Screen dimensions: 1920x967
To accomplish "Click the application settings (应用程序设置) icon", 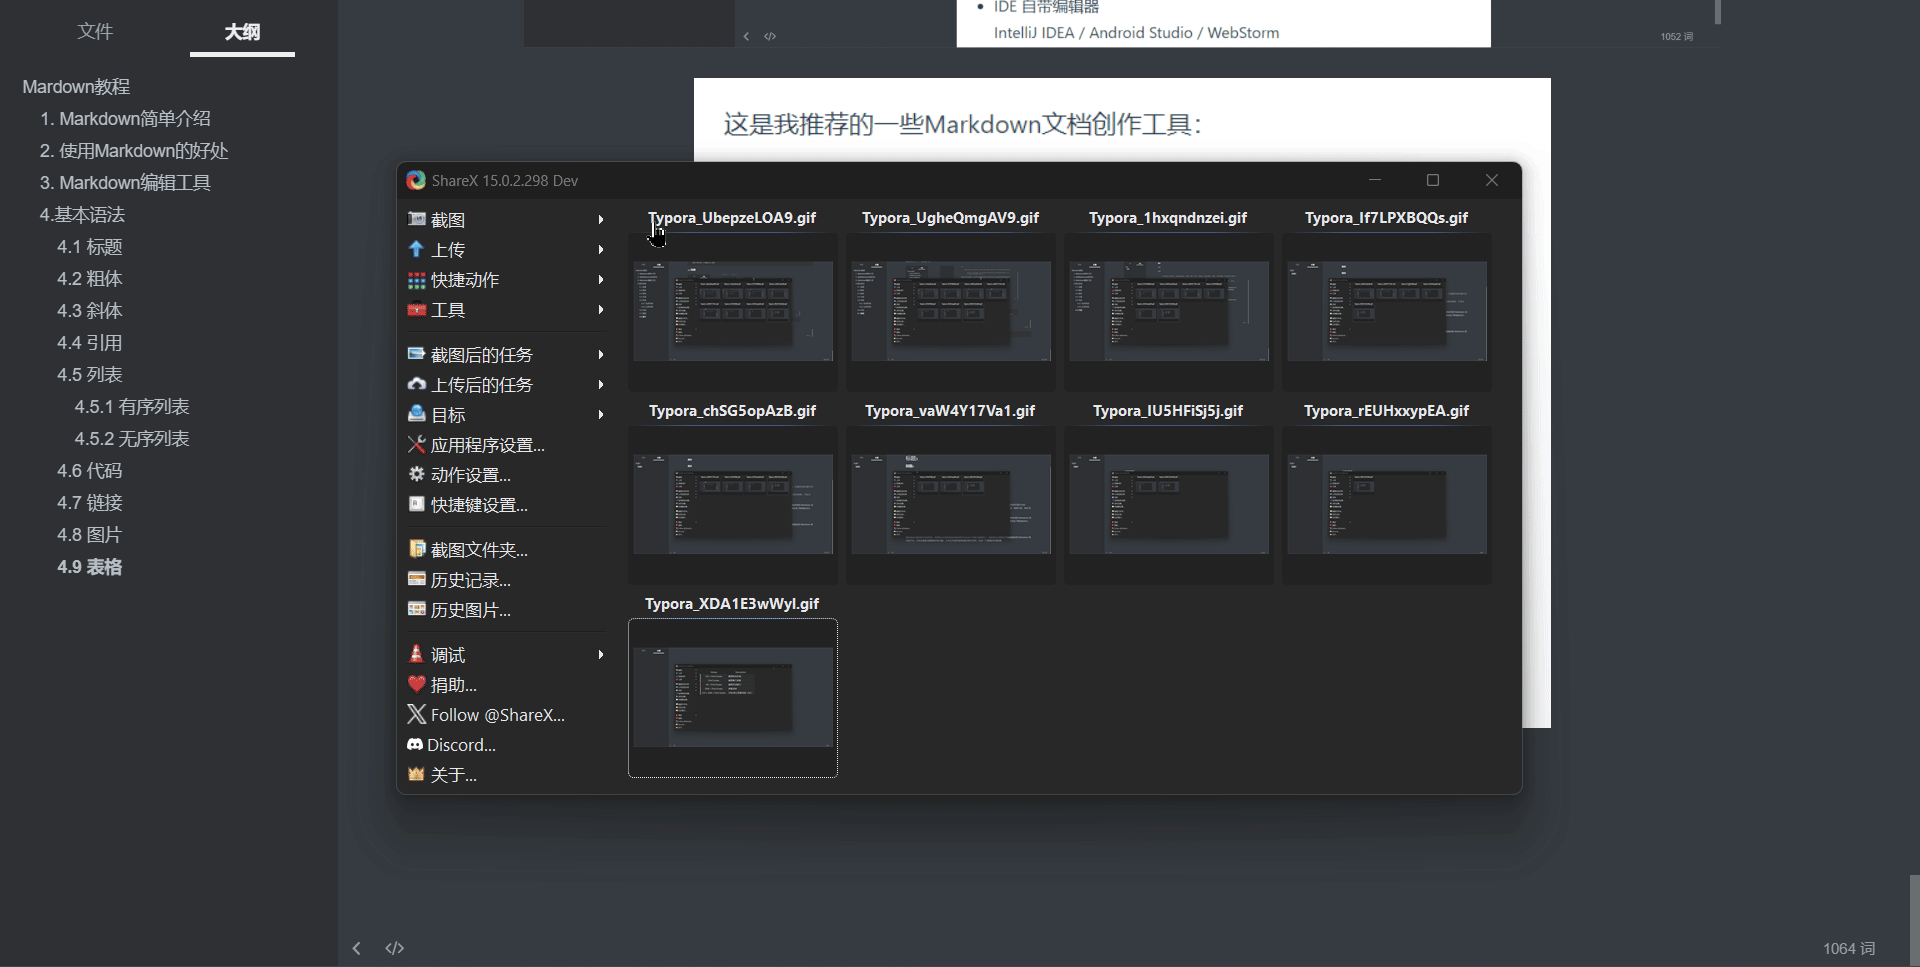I will tap(417, 444).
